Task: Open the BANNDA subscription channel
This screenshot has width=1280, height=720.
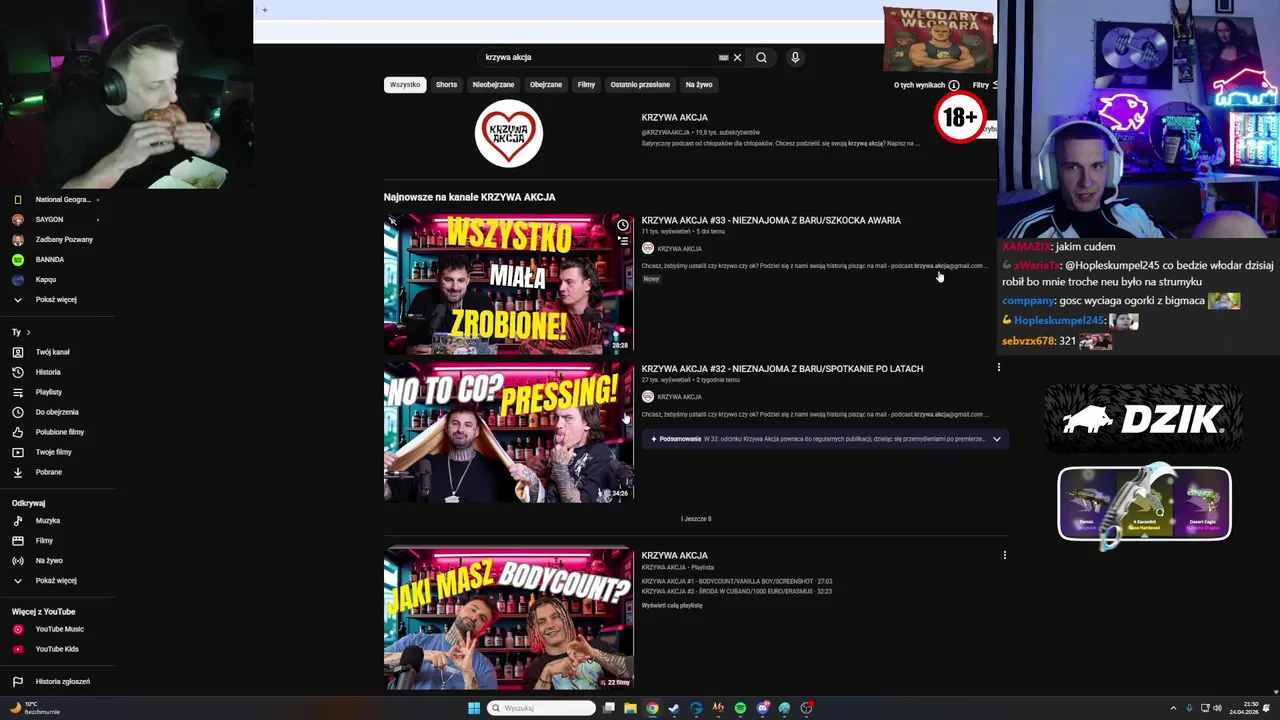Action: click(49, 259)
